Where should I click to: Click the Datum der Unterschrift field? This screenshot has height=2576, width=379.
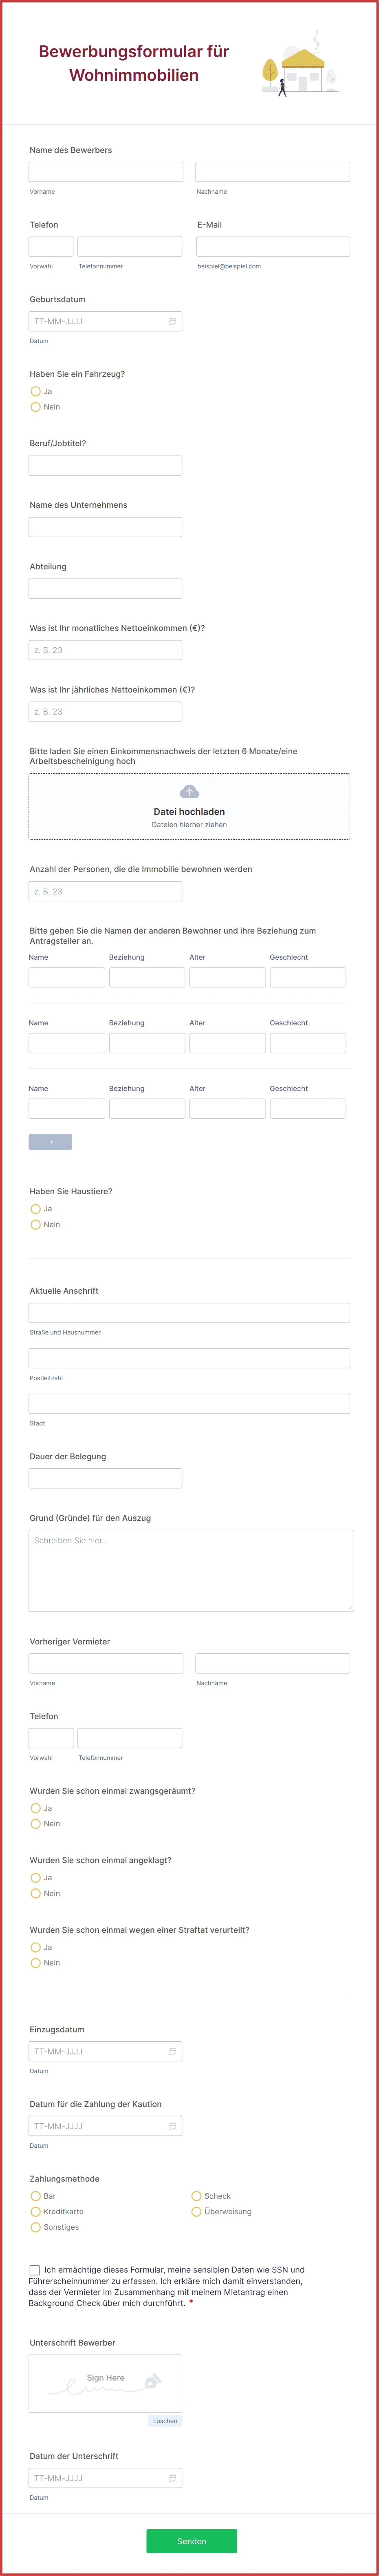pyautogui.click(x=105, y=2478)
